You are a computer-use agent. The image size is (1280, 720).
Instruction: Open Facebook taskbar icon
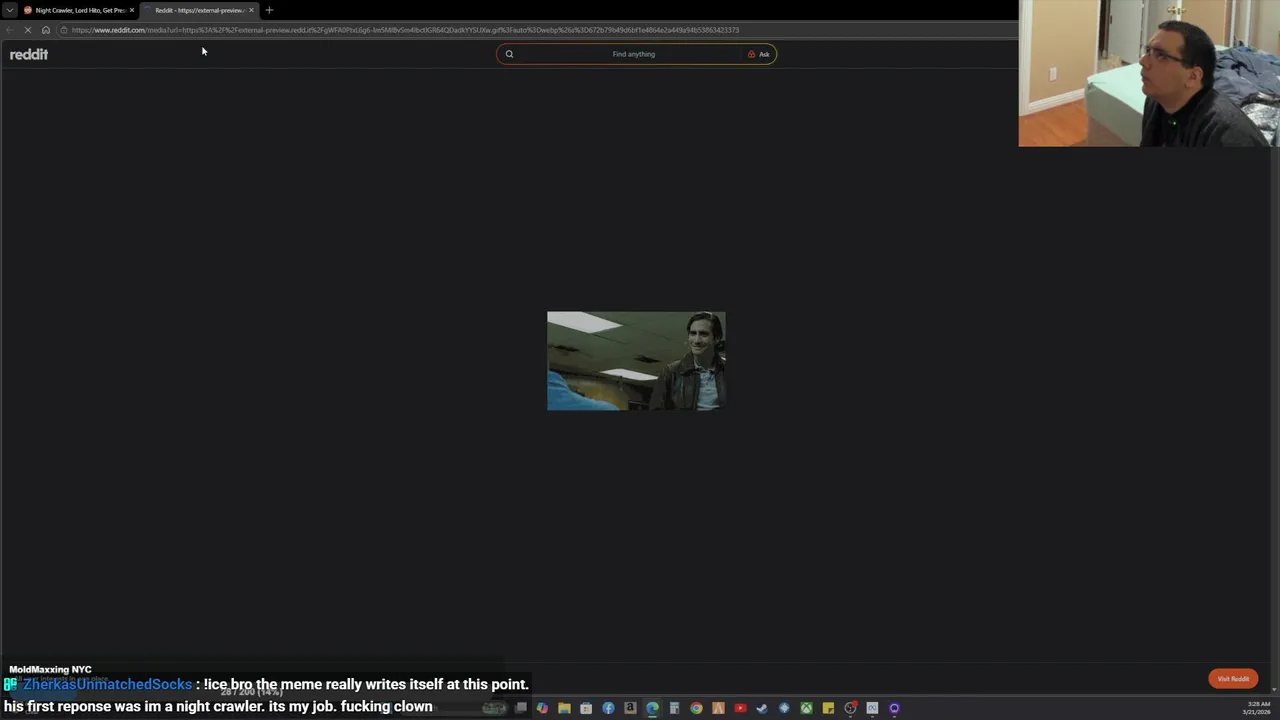(608, 708)
